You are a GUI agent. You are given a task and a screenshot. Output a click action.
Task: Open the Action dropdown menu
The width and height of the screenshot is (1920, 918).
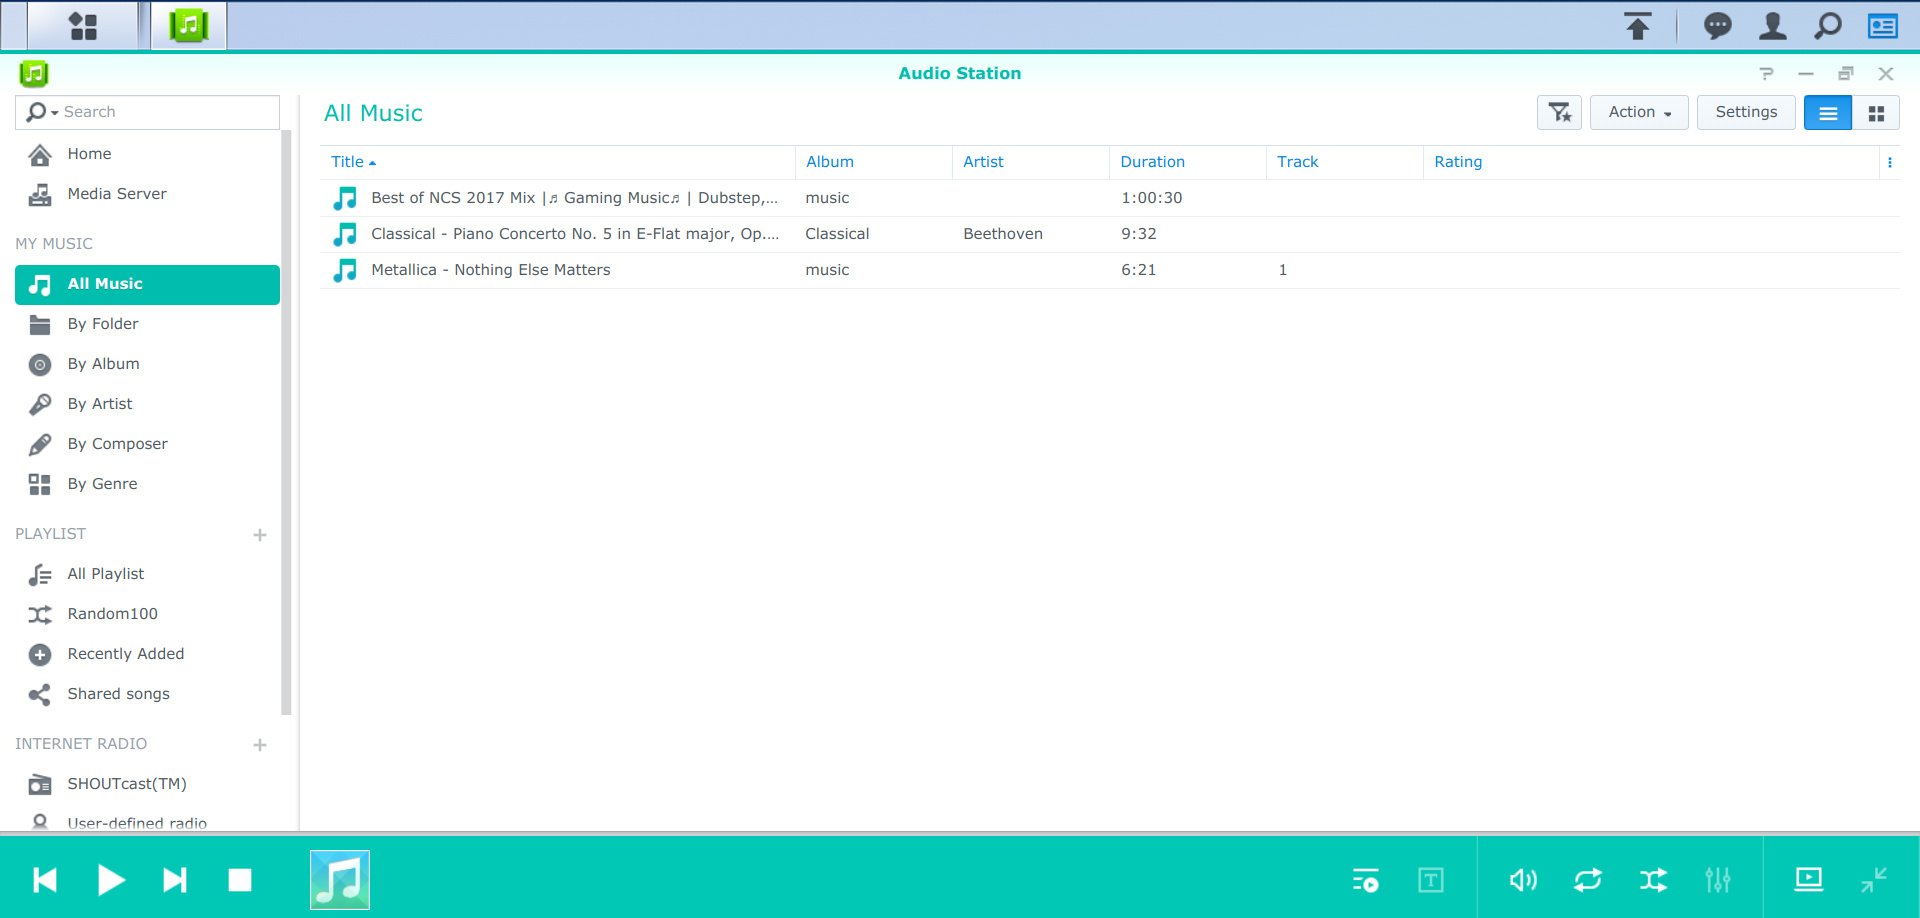click(x=1639, y=112)
